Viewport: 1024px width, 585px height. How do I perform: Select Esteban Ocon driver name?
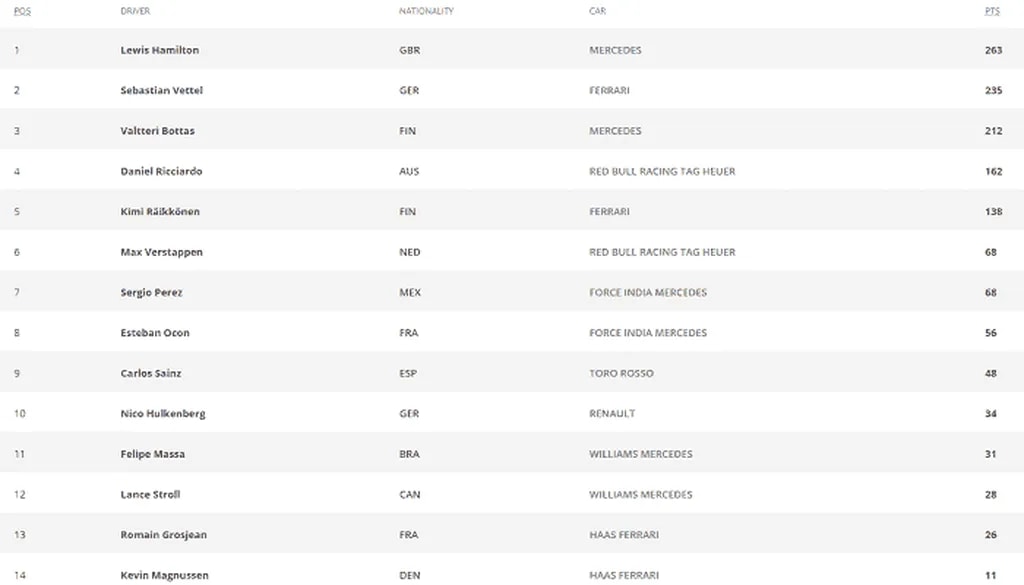[x=155, y=333]
